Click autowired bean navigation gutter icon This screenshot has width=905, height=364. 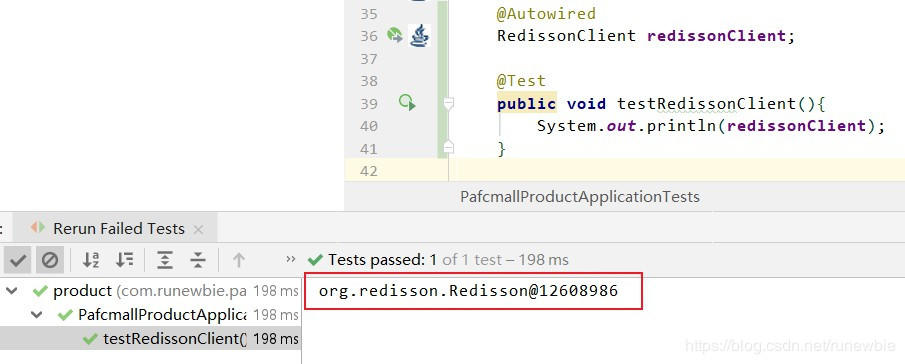coord(395,35)
